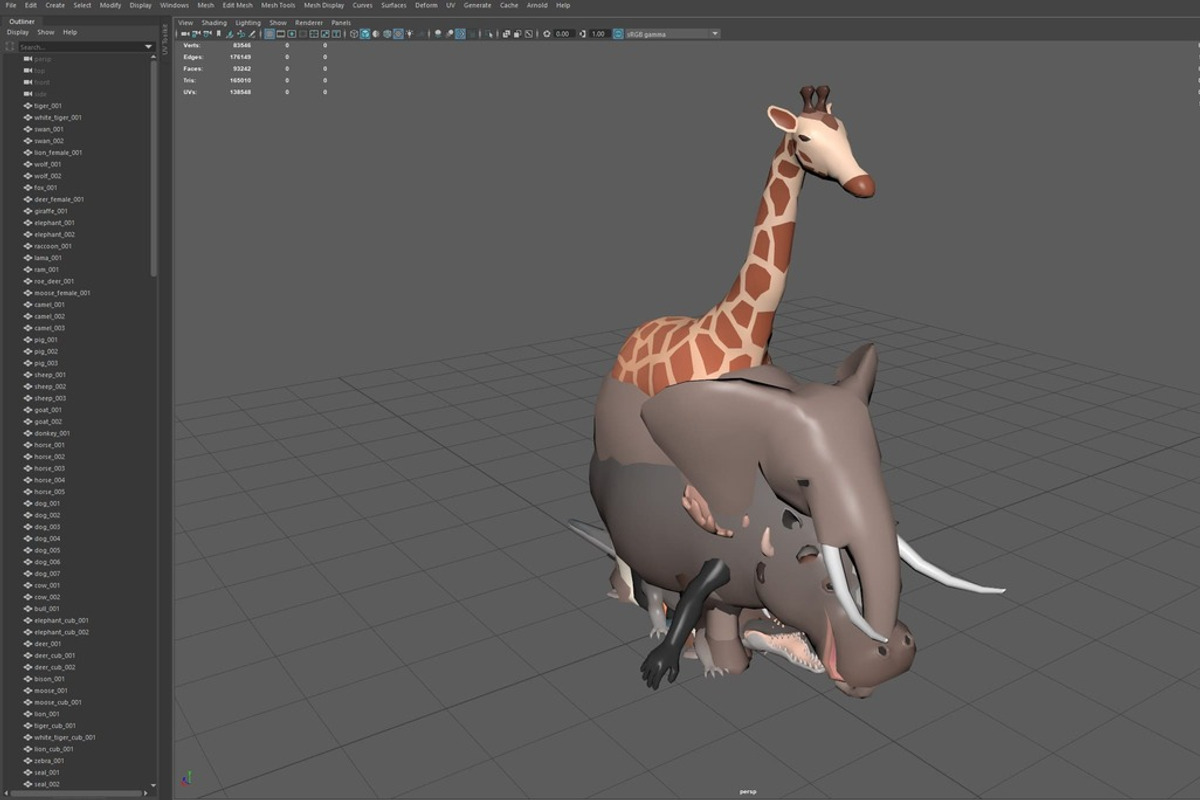
Task: Open the Deform menu
Action: pyautogui.click(x=426, y=5)
